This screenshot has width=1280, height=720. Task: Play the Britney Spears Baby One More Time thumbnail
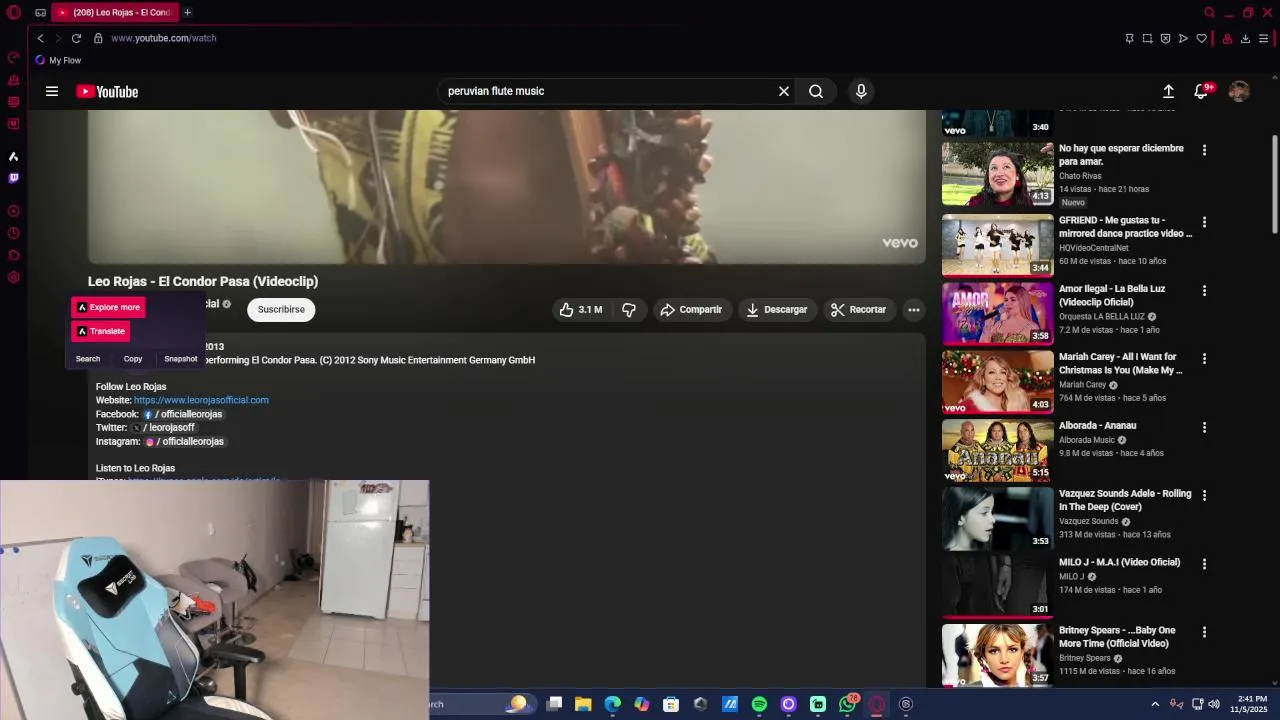[x=997, y=655]
